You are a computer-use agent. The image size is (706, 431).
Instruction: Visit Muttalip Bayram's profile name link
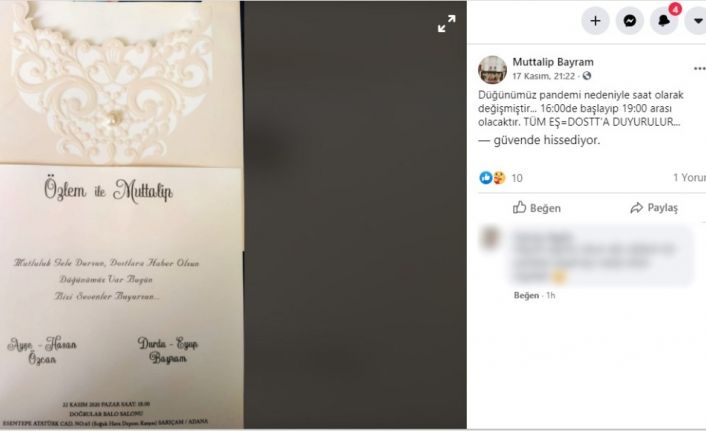click(x=553, y=62)
